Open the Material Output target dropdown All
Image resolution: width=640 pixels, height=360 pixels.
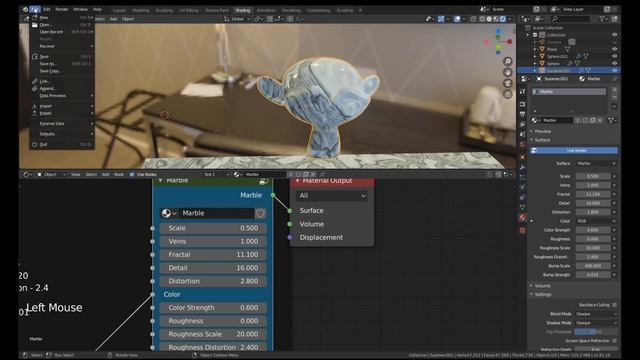331,196
